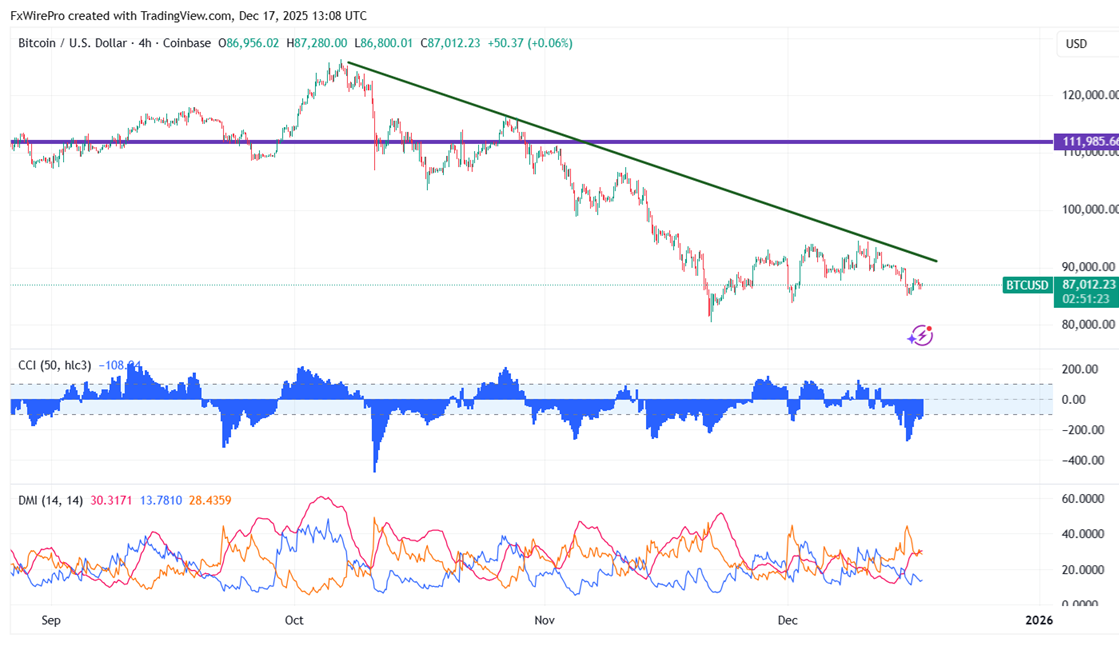The image size is (1119, 649).
Task: Click the CCI 0.00 axis label
Action: pos(1074,400)
